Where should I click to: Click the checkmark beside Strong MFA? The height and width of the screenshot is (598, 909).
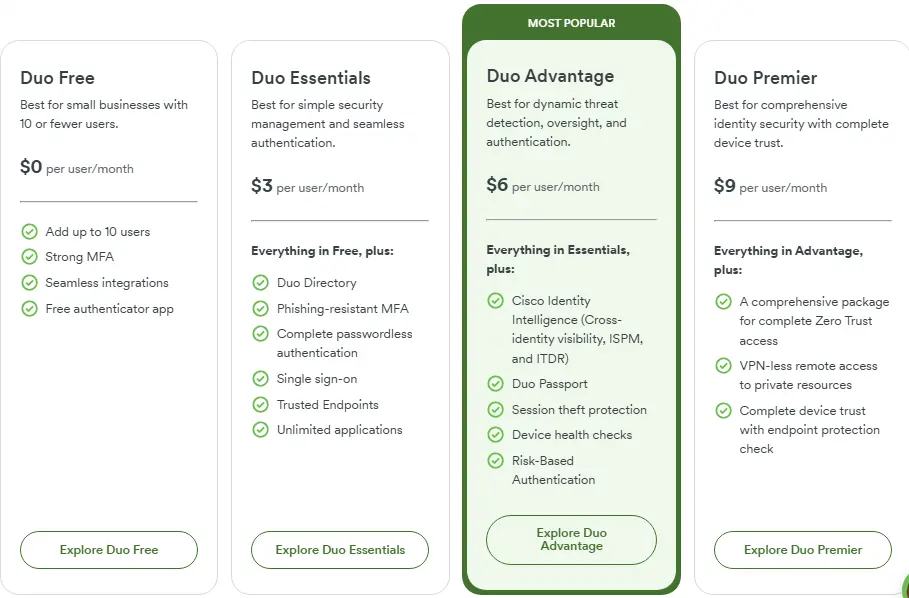coord(29,257)
